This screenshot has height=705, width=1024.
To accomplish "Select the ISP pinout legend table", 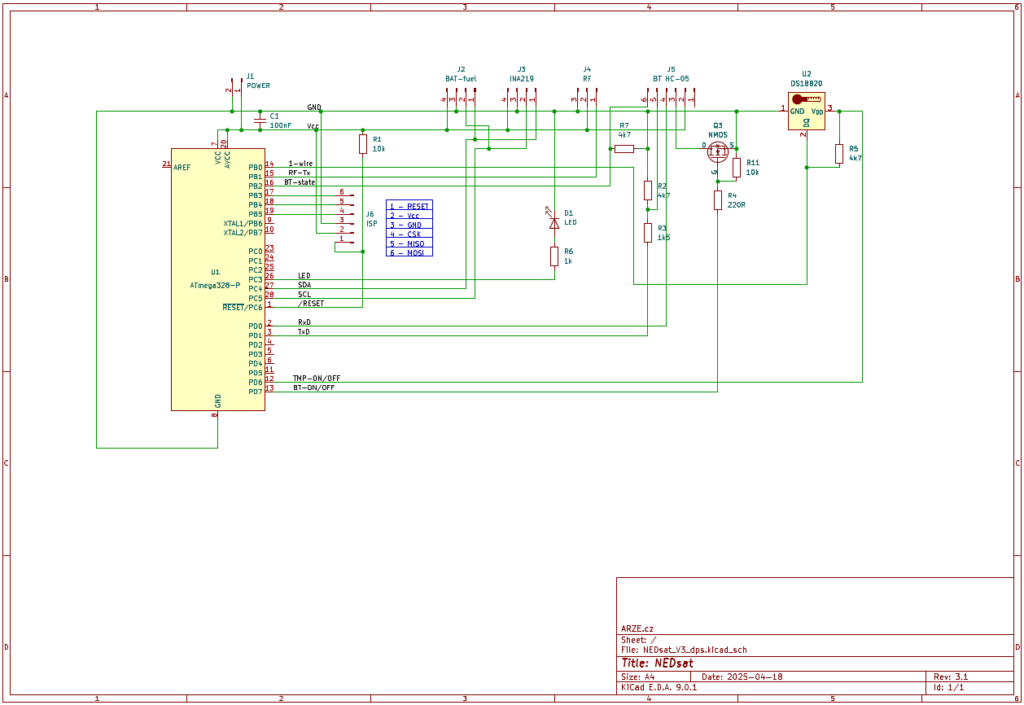I will [x=409, y=229].
